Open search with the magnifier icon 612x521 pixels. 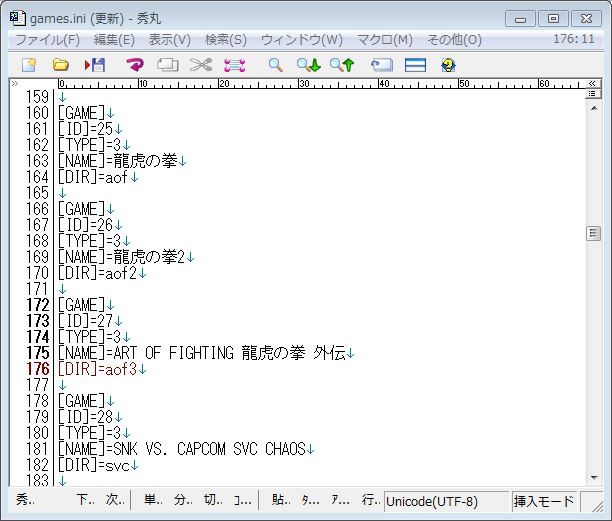coord(276,65)
